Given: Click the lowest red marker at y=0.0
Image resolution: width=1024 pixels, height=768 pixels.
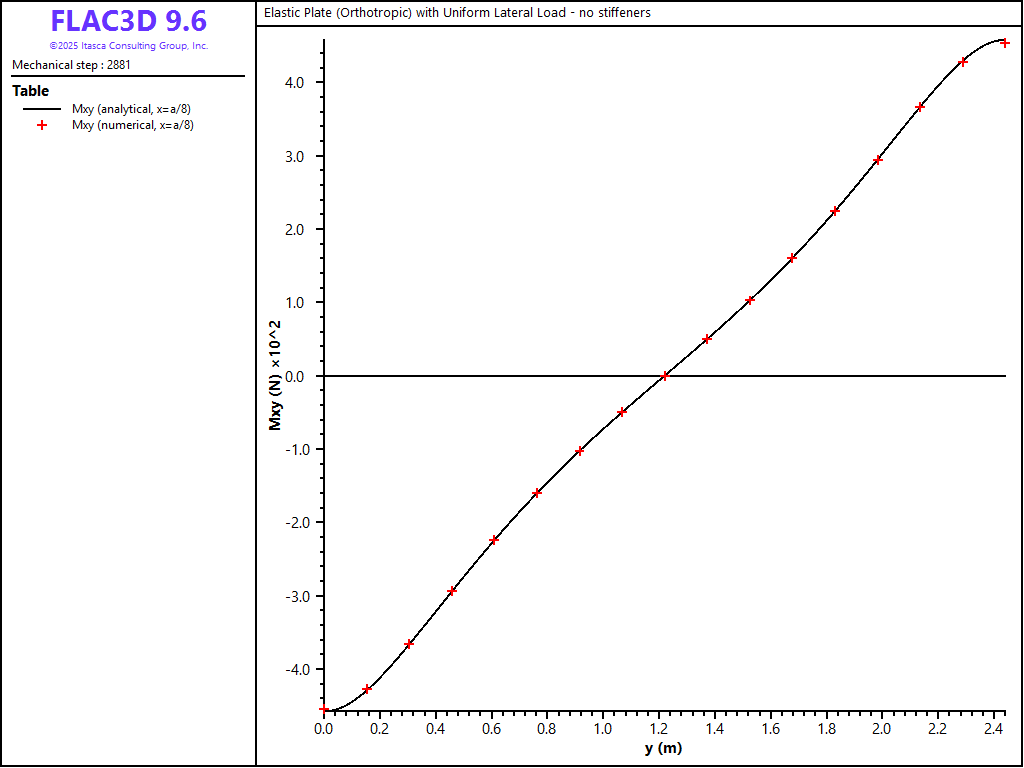Looking at the screenshot, I should (x=324, y=709).
